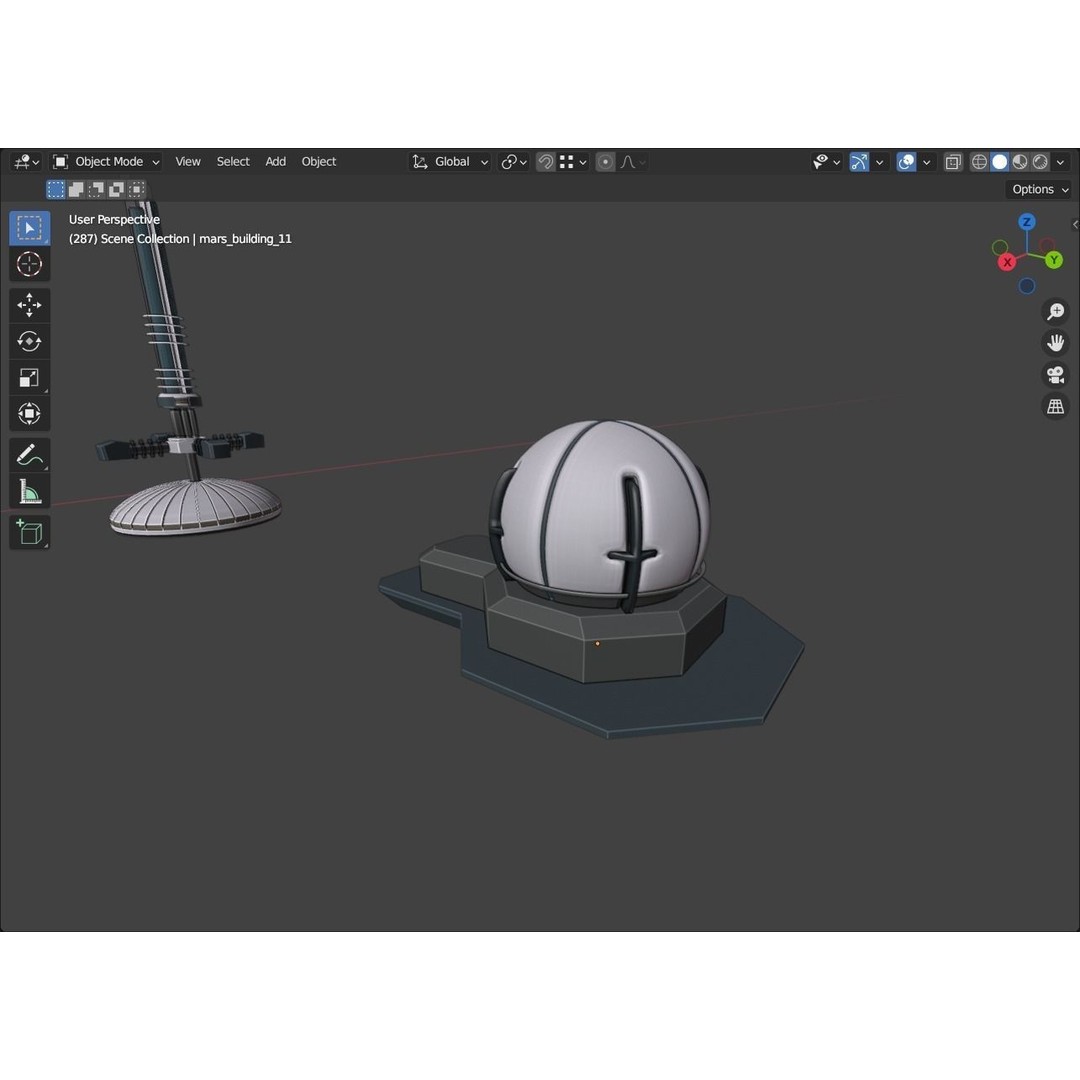Viewport: 1080px width, 1080px height.
Task: Enable proportional editing
Action: (604, 161)
